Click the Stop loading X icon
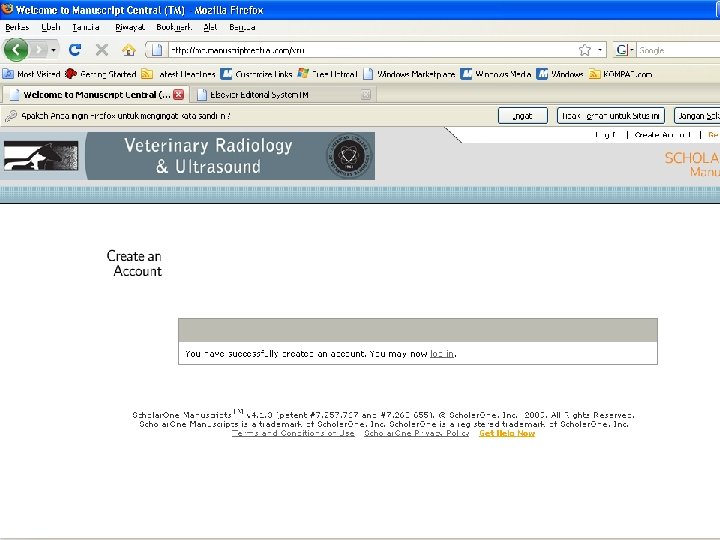This screenshot has width=720, height=540. pos(101,50)
